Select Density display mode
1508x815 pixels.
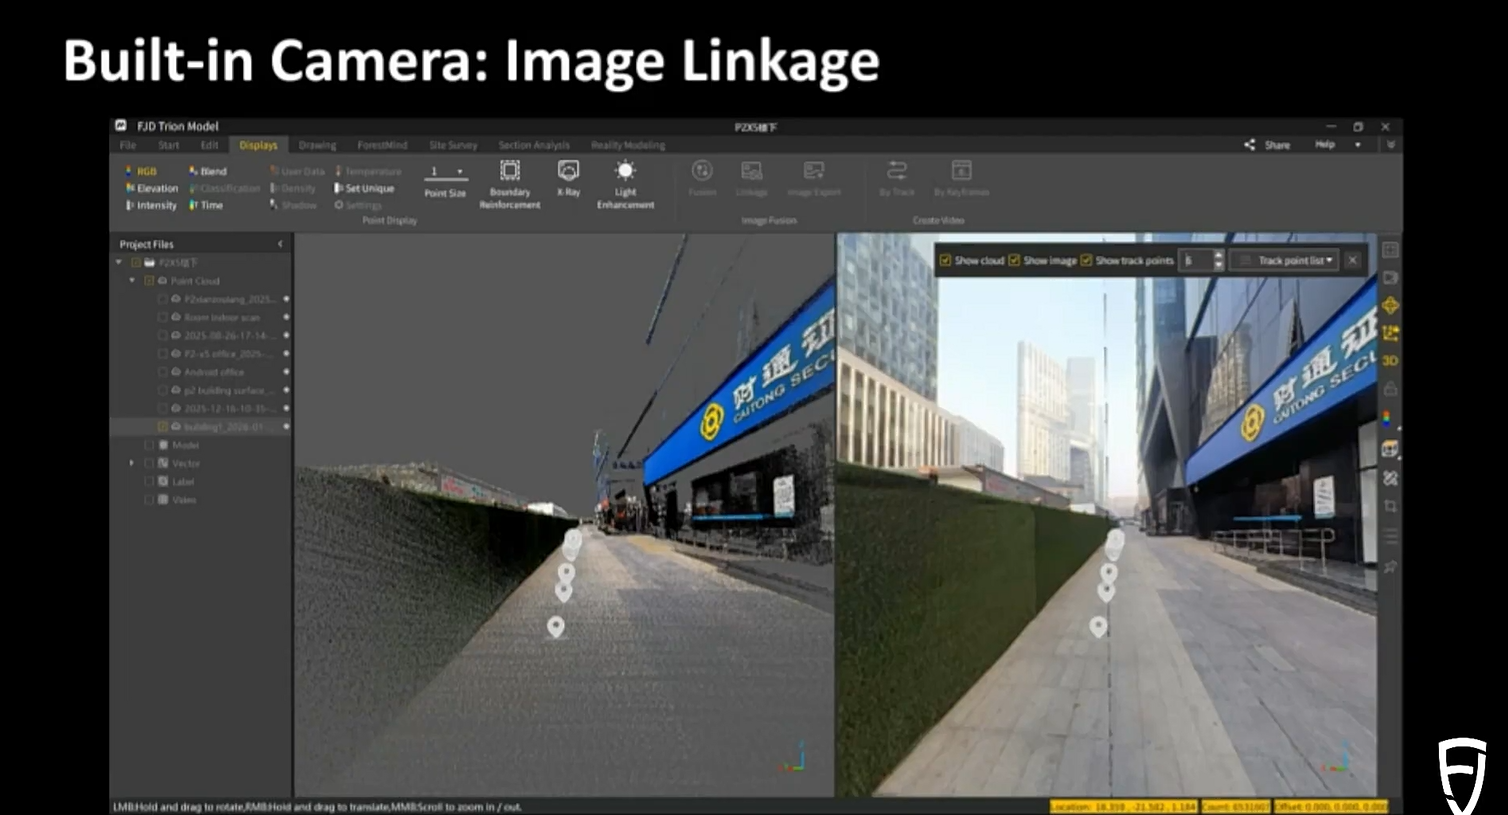click(292, 188)
